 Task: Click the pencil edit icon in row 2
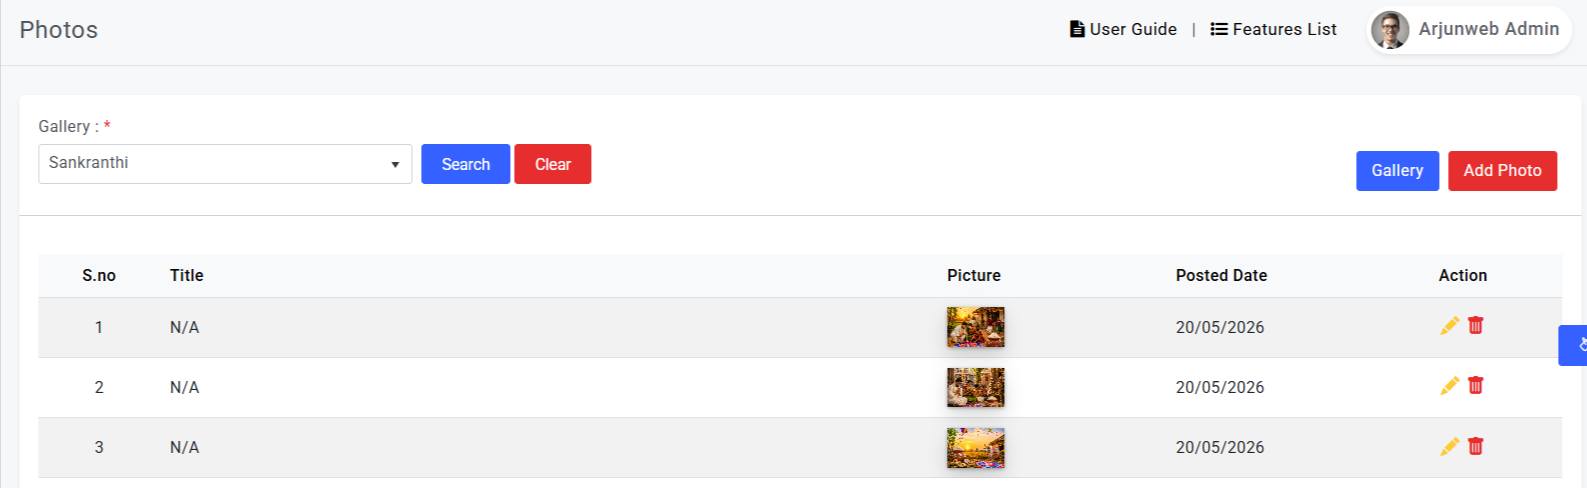coord(1449,386)
